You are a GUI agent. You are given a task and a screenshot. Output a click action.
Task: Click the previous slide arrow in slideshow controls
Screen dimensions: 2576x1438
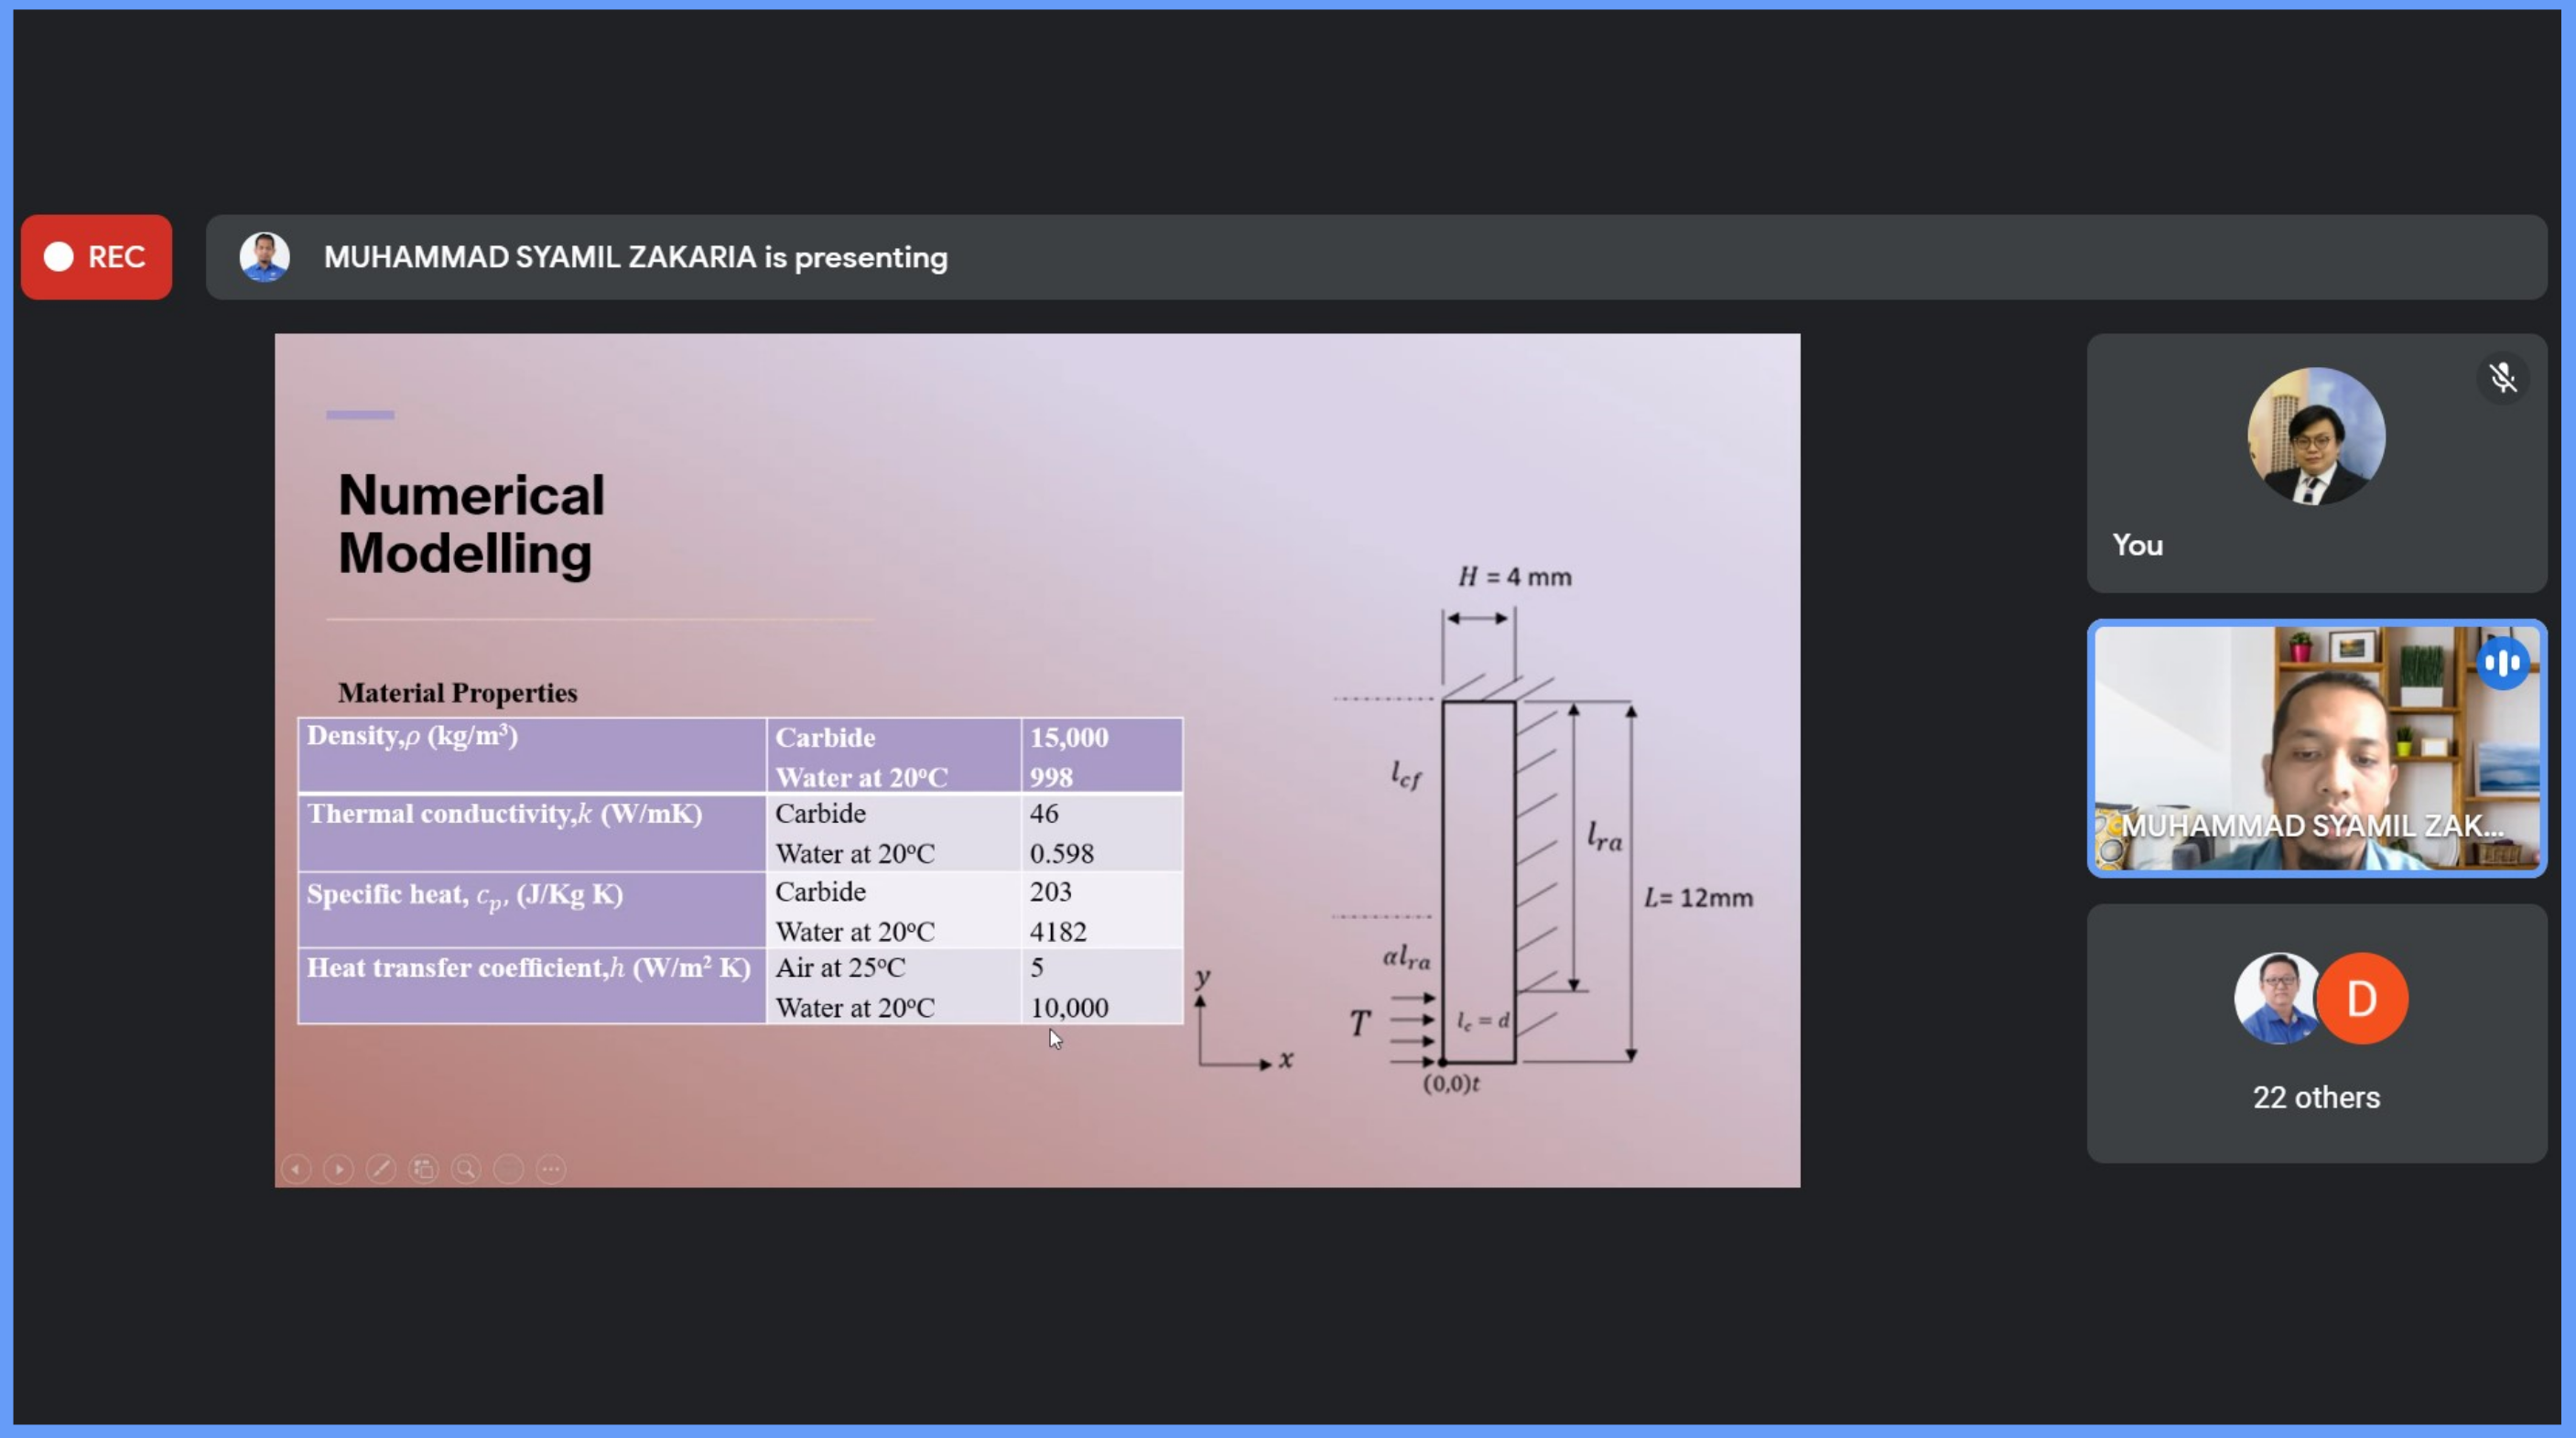[296, 1168]
